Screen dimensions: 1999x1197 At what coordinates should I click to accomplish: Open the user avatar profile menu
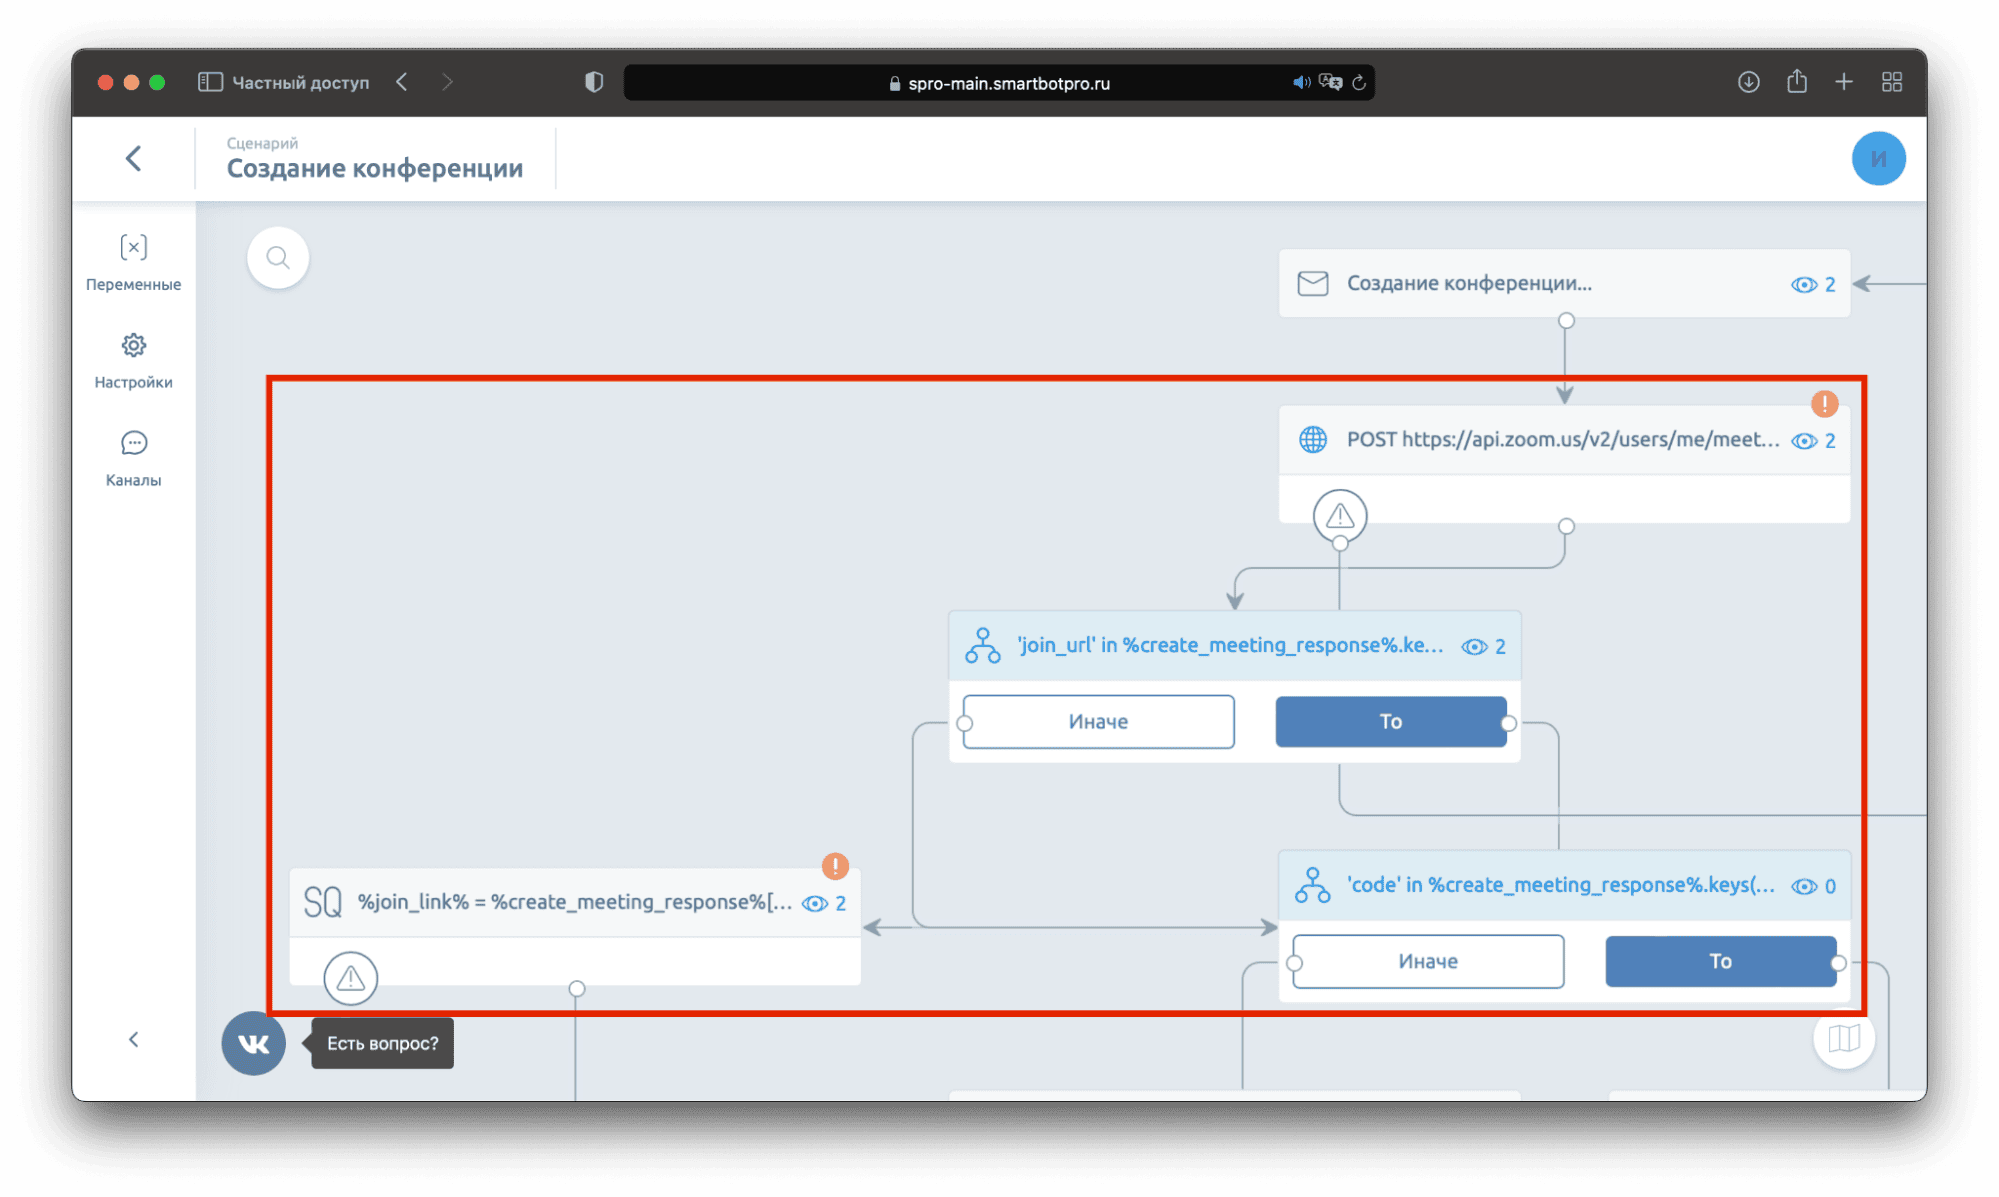(x=1877, y=158)
